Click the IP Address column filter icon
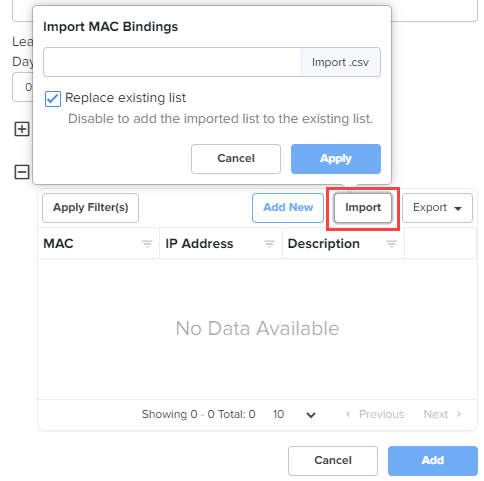Image resolution: width=484 pixels, height=481 pixels. pos(269,244)
